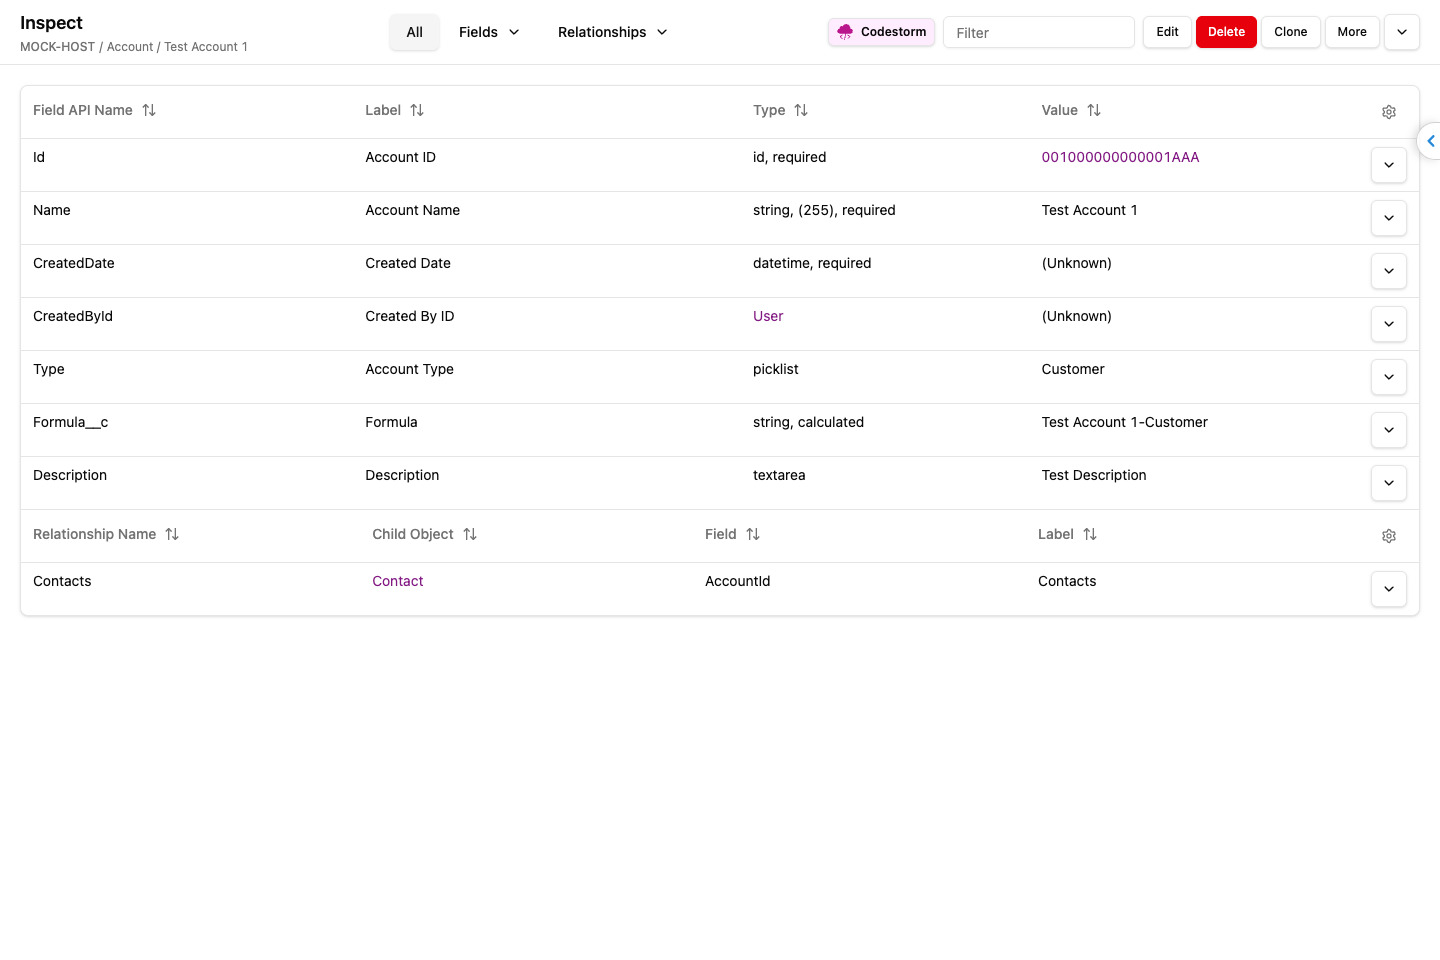Image resolution: width=1440 pixels, height=960 pixels.
Task: Open the User type link
Action: tap(768, 316)
